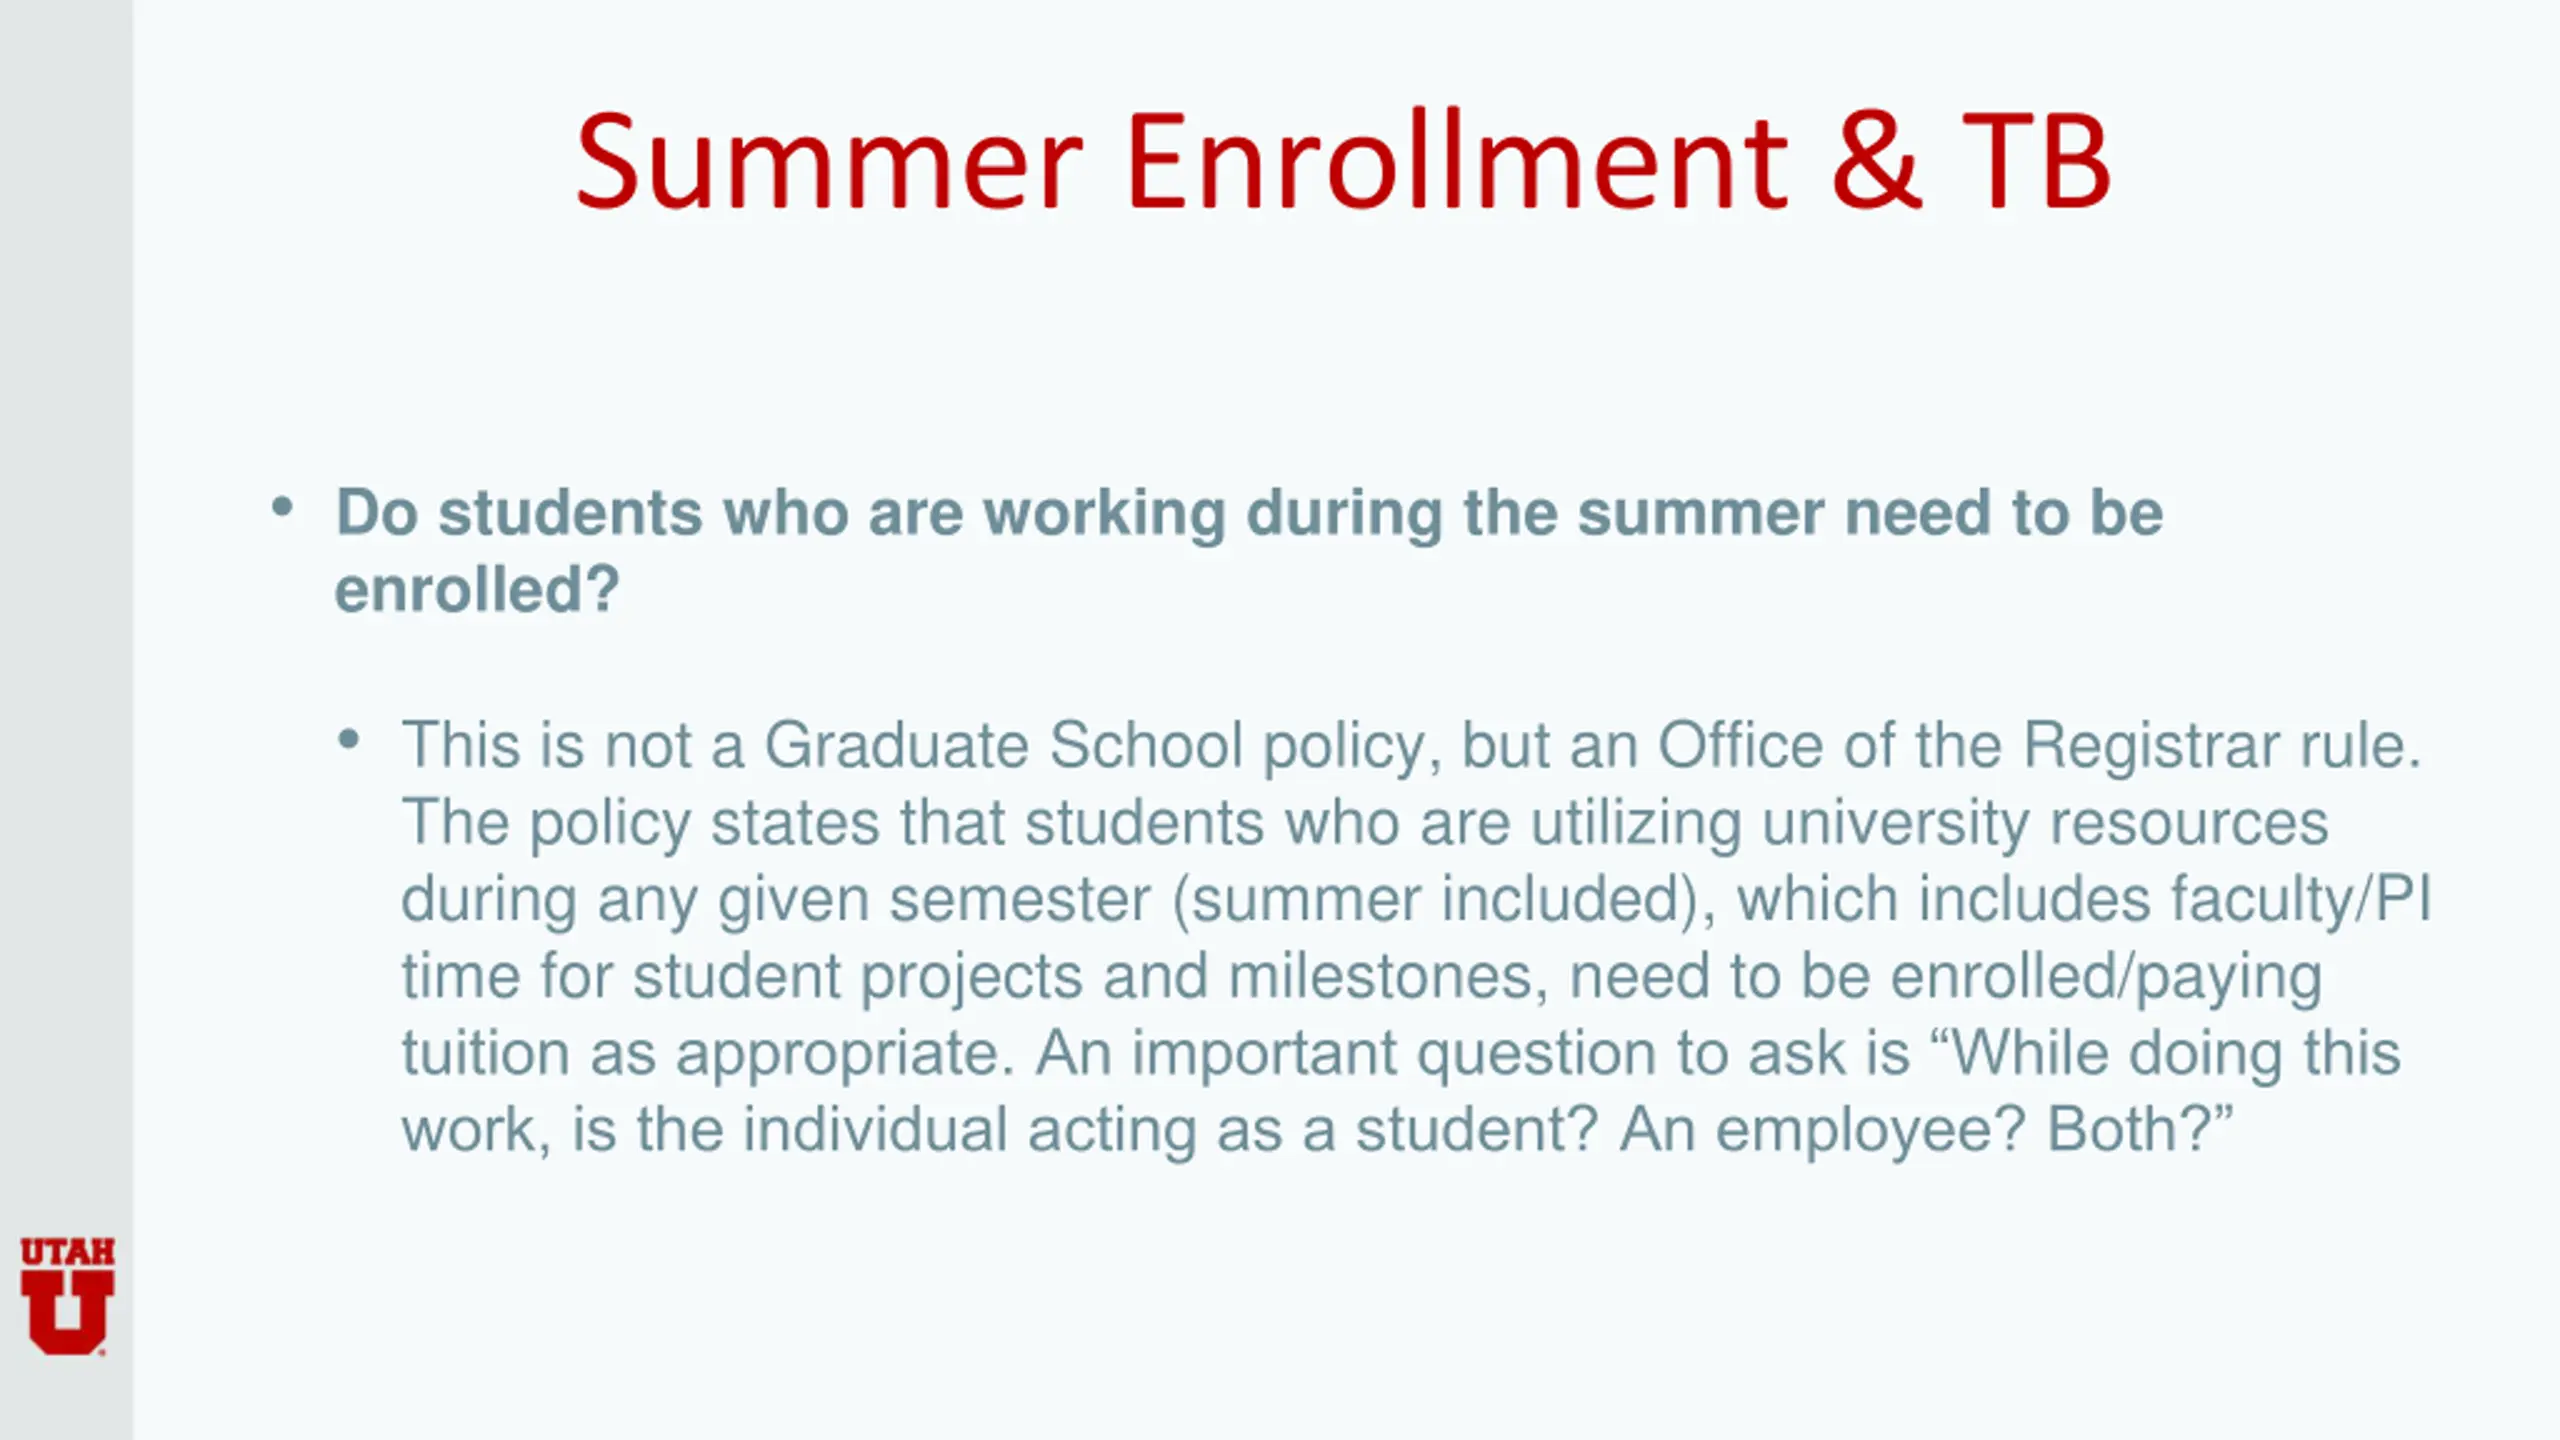Click the sub-bullet dot before "This is not"
This screenshot has height=1440, width=2560.
[348, 740]
